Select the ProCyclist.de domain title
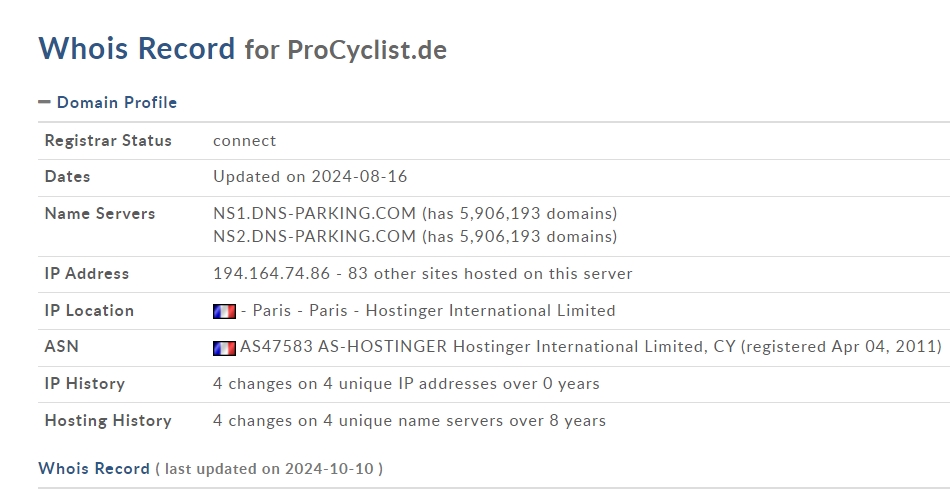Image resolution: width=950 pixels, height=491 pixels. tap(367, 50)
